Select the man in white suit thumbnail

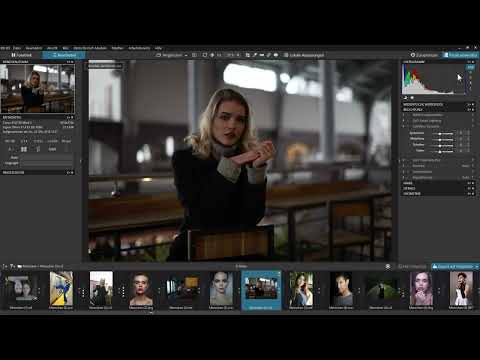coord(461,289)
